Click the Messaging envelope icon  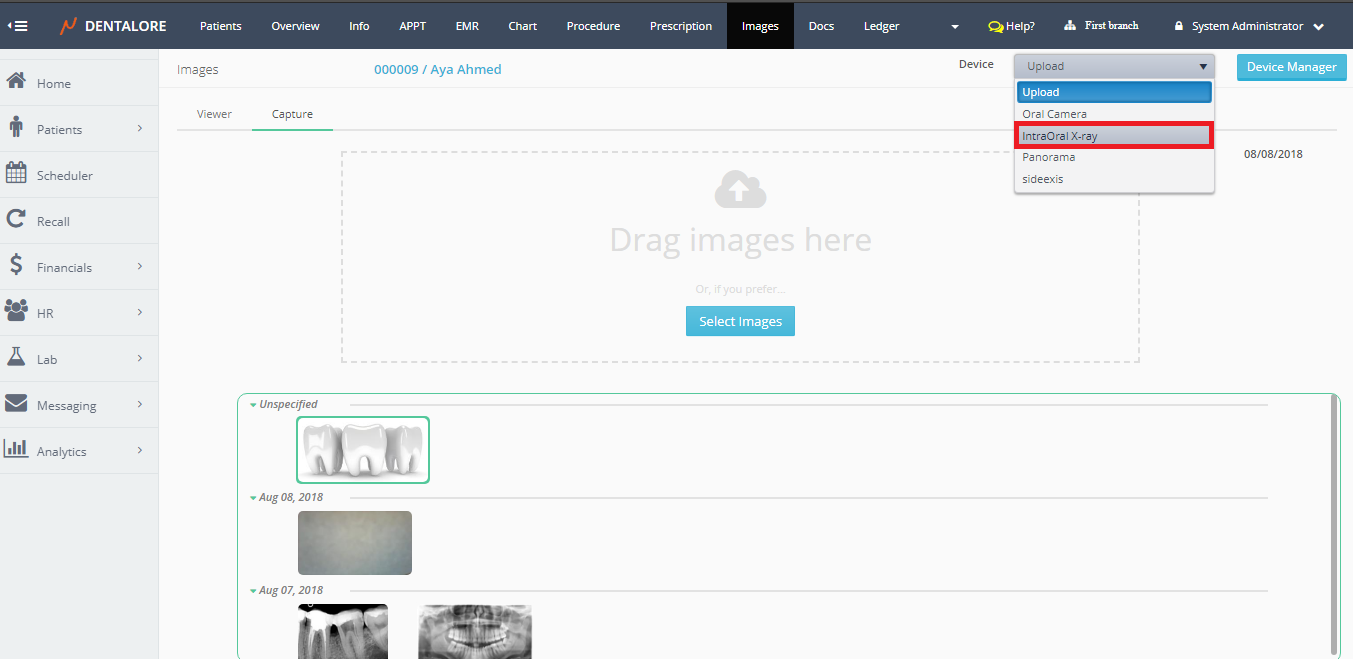[16, 403]
